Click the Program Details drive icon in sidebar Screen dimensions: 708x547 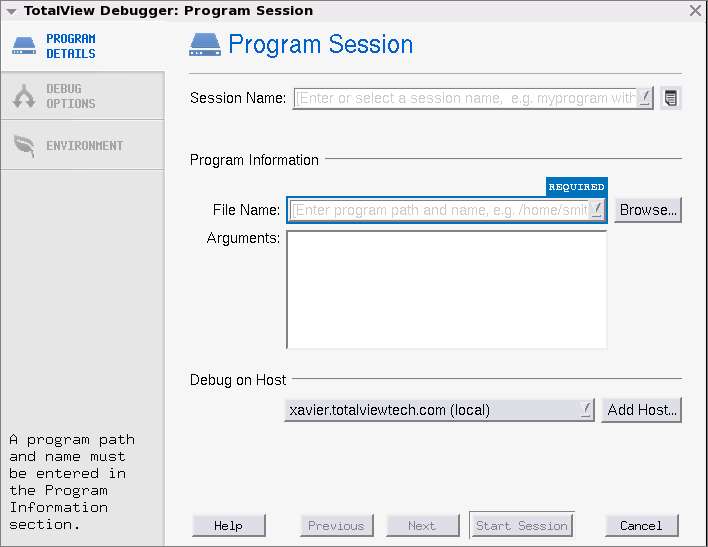pos(23,46)
